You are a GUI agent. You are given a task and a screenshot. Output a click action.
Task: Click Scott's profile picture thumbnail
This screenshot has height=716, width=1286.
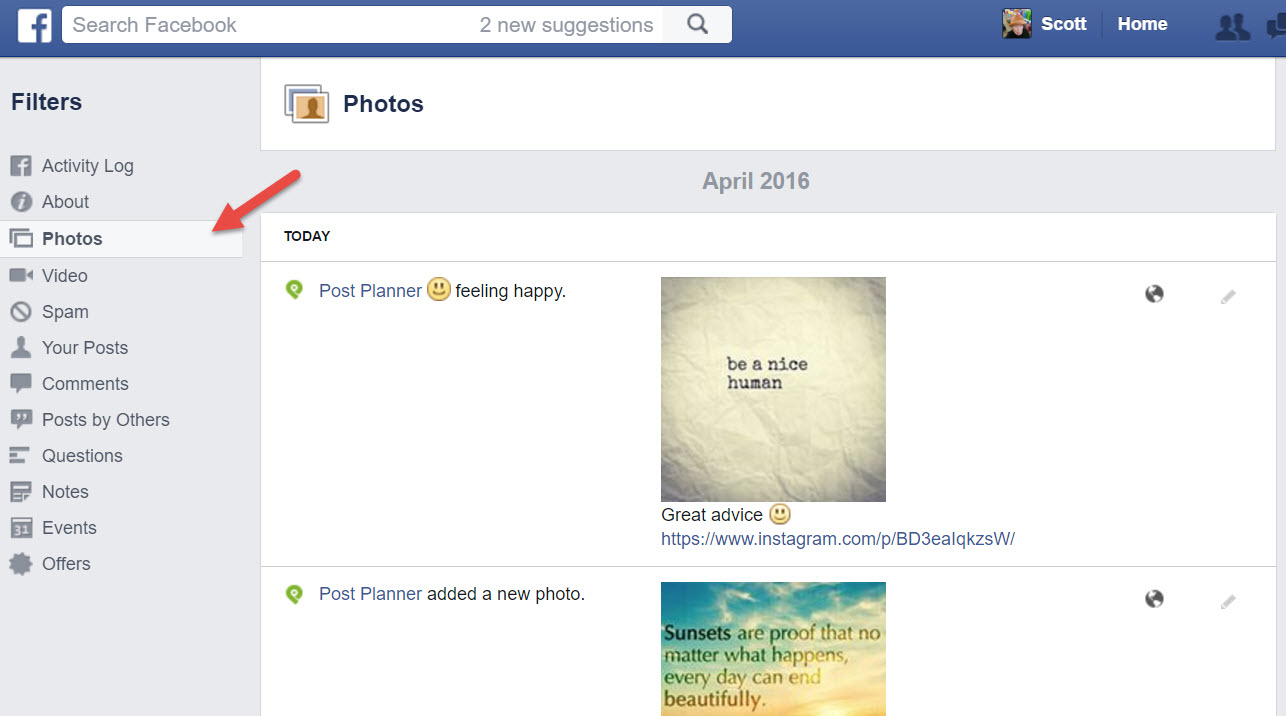pos(1016,23)
